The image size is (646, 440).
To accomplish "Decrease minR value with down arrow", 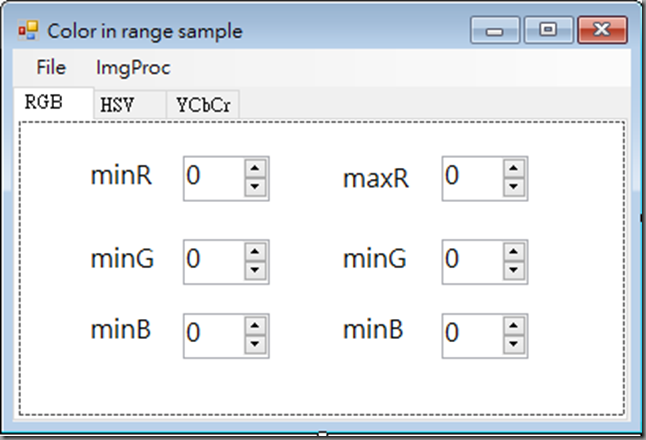I will [x=255, y=187].
